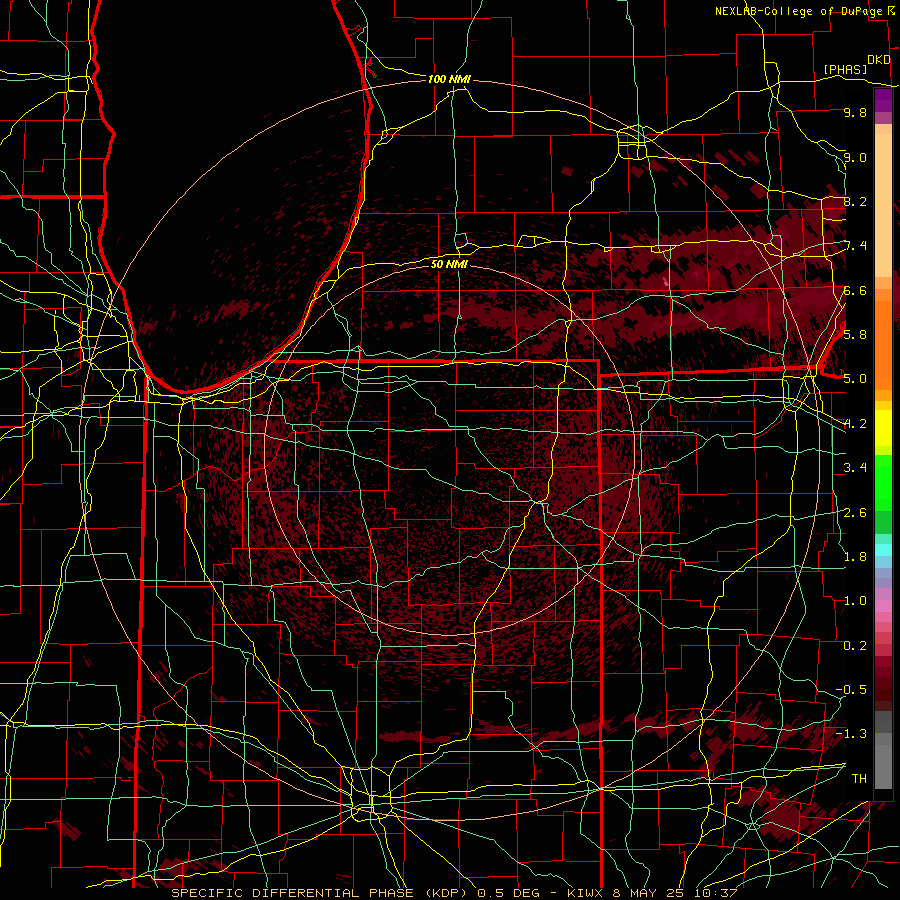Click the 8.2 value on the color scale
This screenshot has width=900, height=900.
[855, 201]
